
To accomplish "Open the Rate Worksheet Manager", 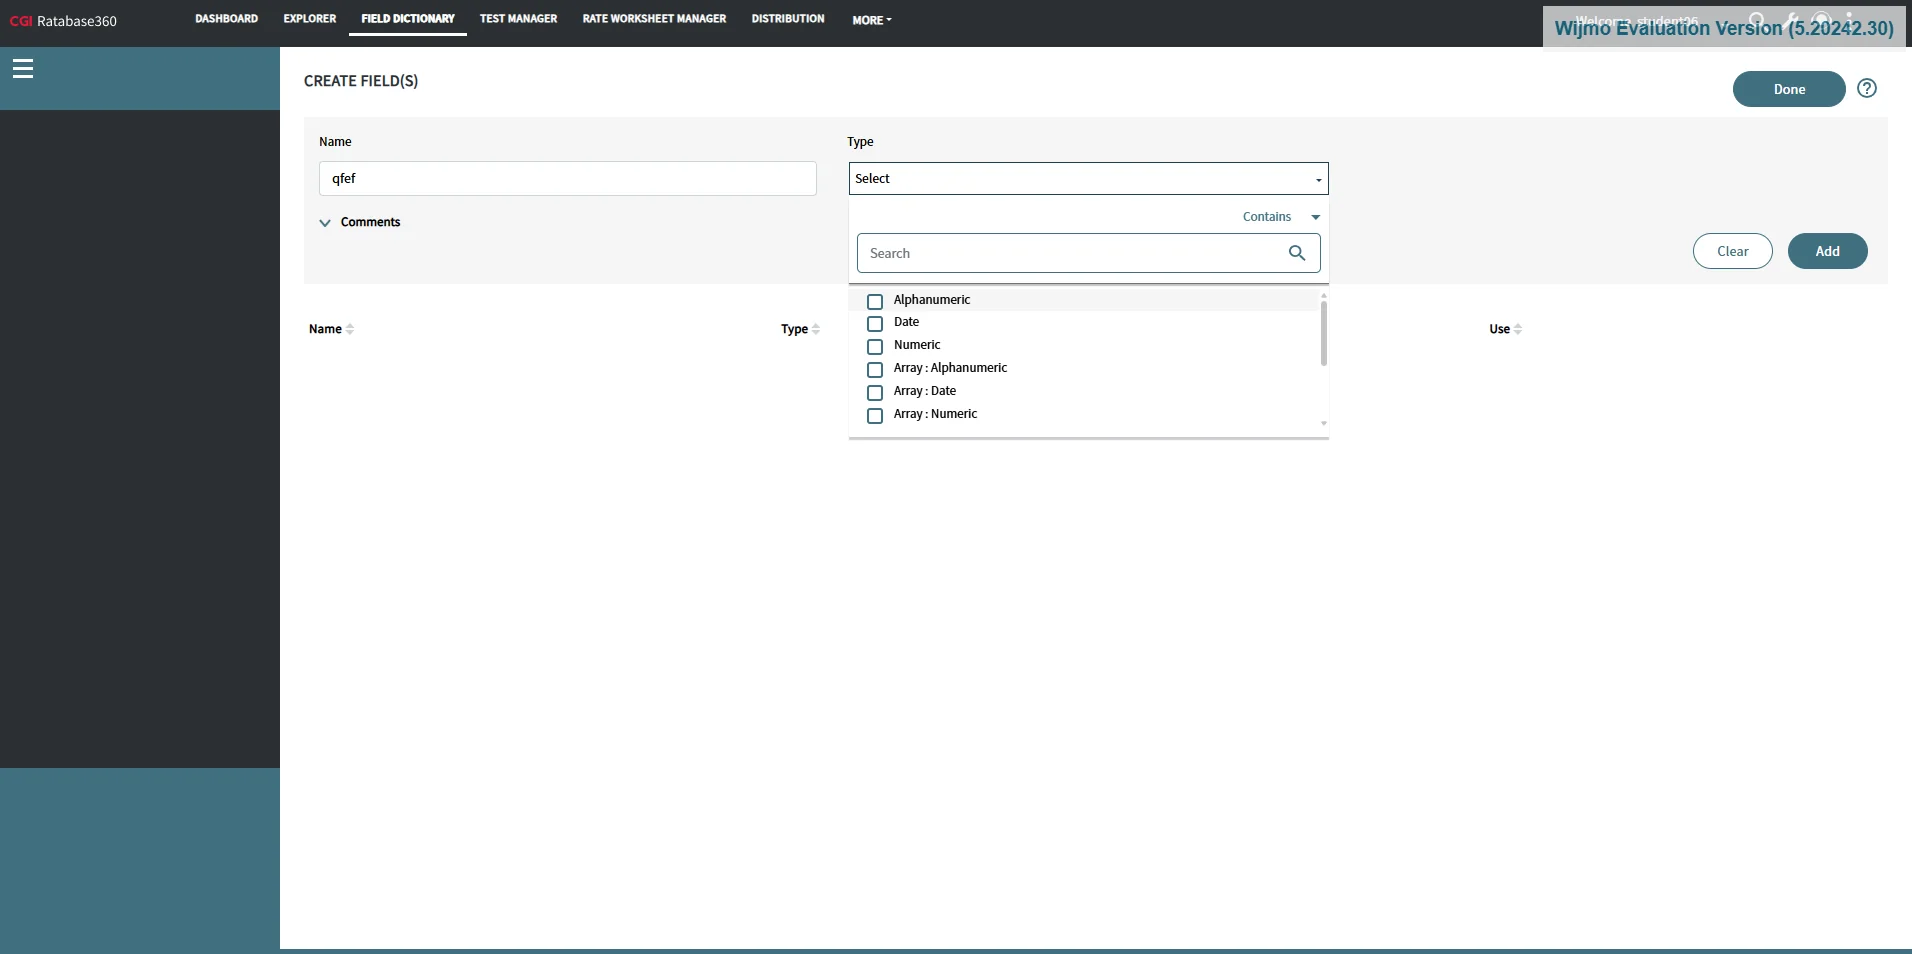I will tap(654, 18).
